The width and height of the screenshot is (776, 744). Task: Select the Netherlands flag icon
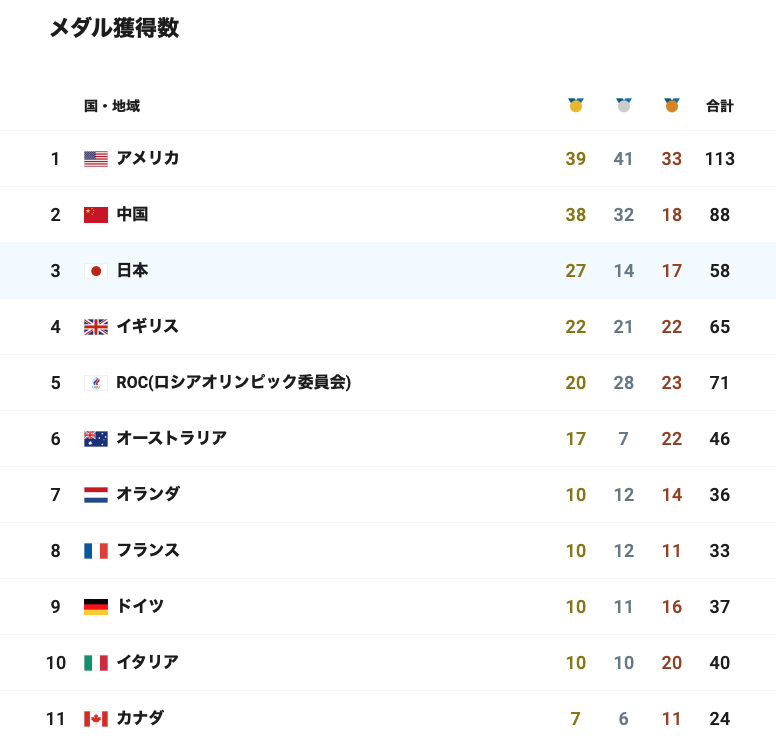tap(96, 495)
